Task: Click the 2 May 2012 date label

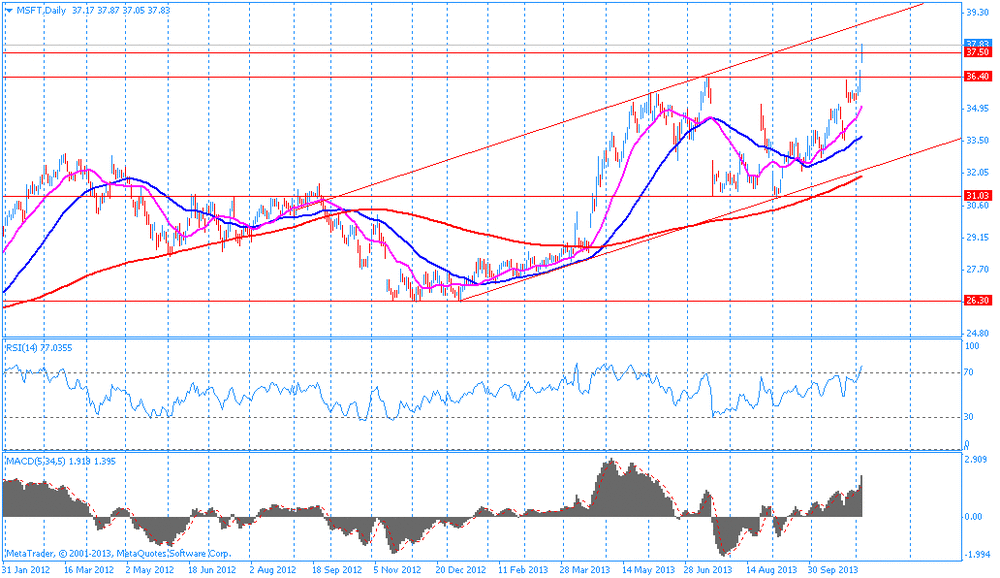Action: pyautogui.click(x=150, y=570)
